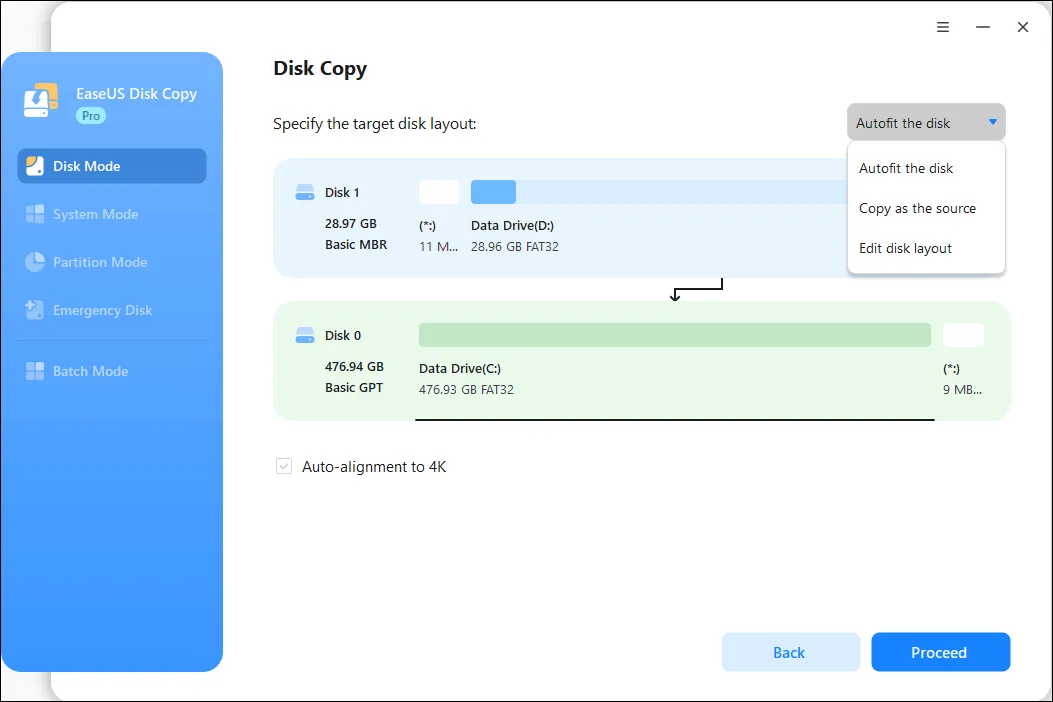Click the Data Drive(C:) label
This screenshot has height=702, width=1053.
coord(460,369)
